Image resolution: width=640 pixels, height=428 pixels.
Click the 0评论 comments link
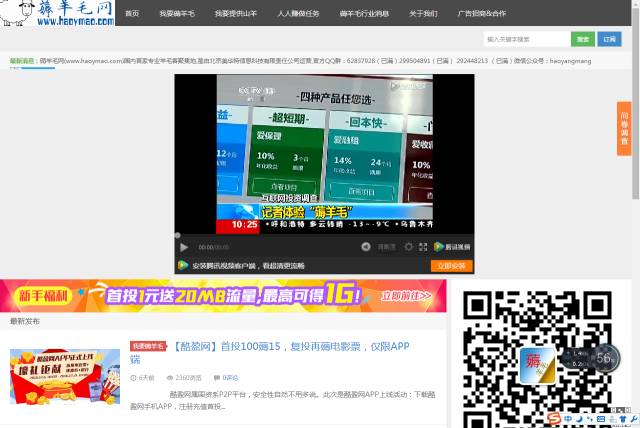[231, 378]
